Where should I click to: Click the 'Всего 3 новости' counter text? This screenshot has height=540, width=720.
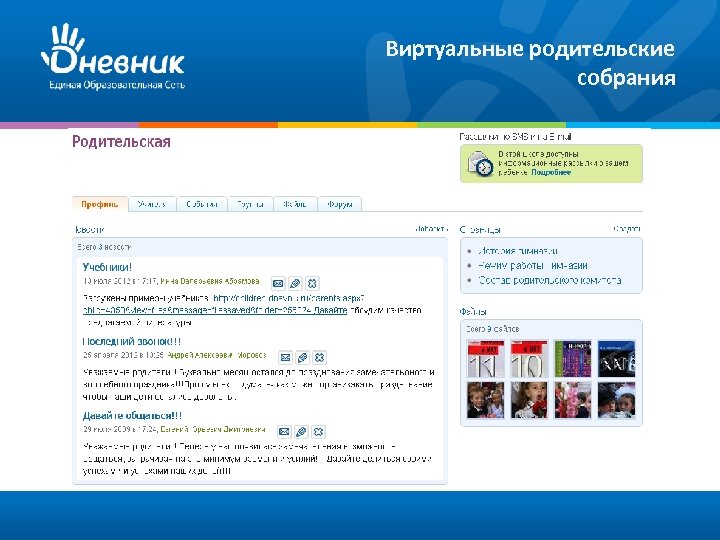click(104, 247)
